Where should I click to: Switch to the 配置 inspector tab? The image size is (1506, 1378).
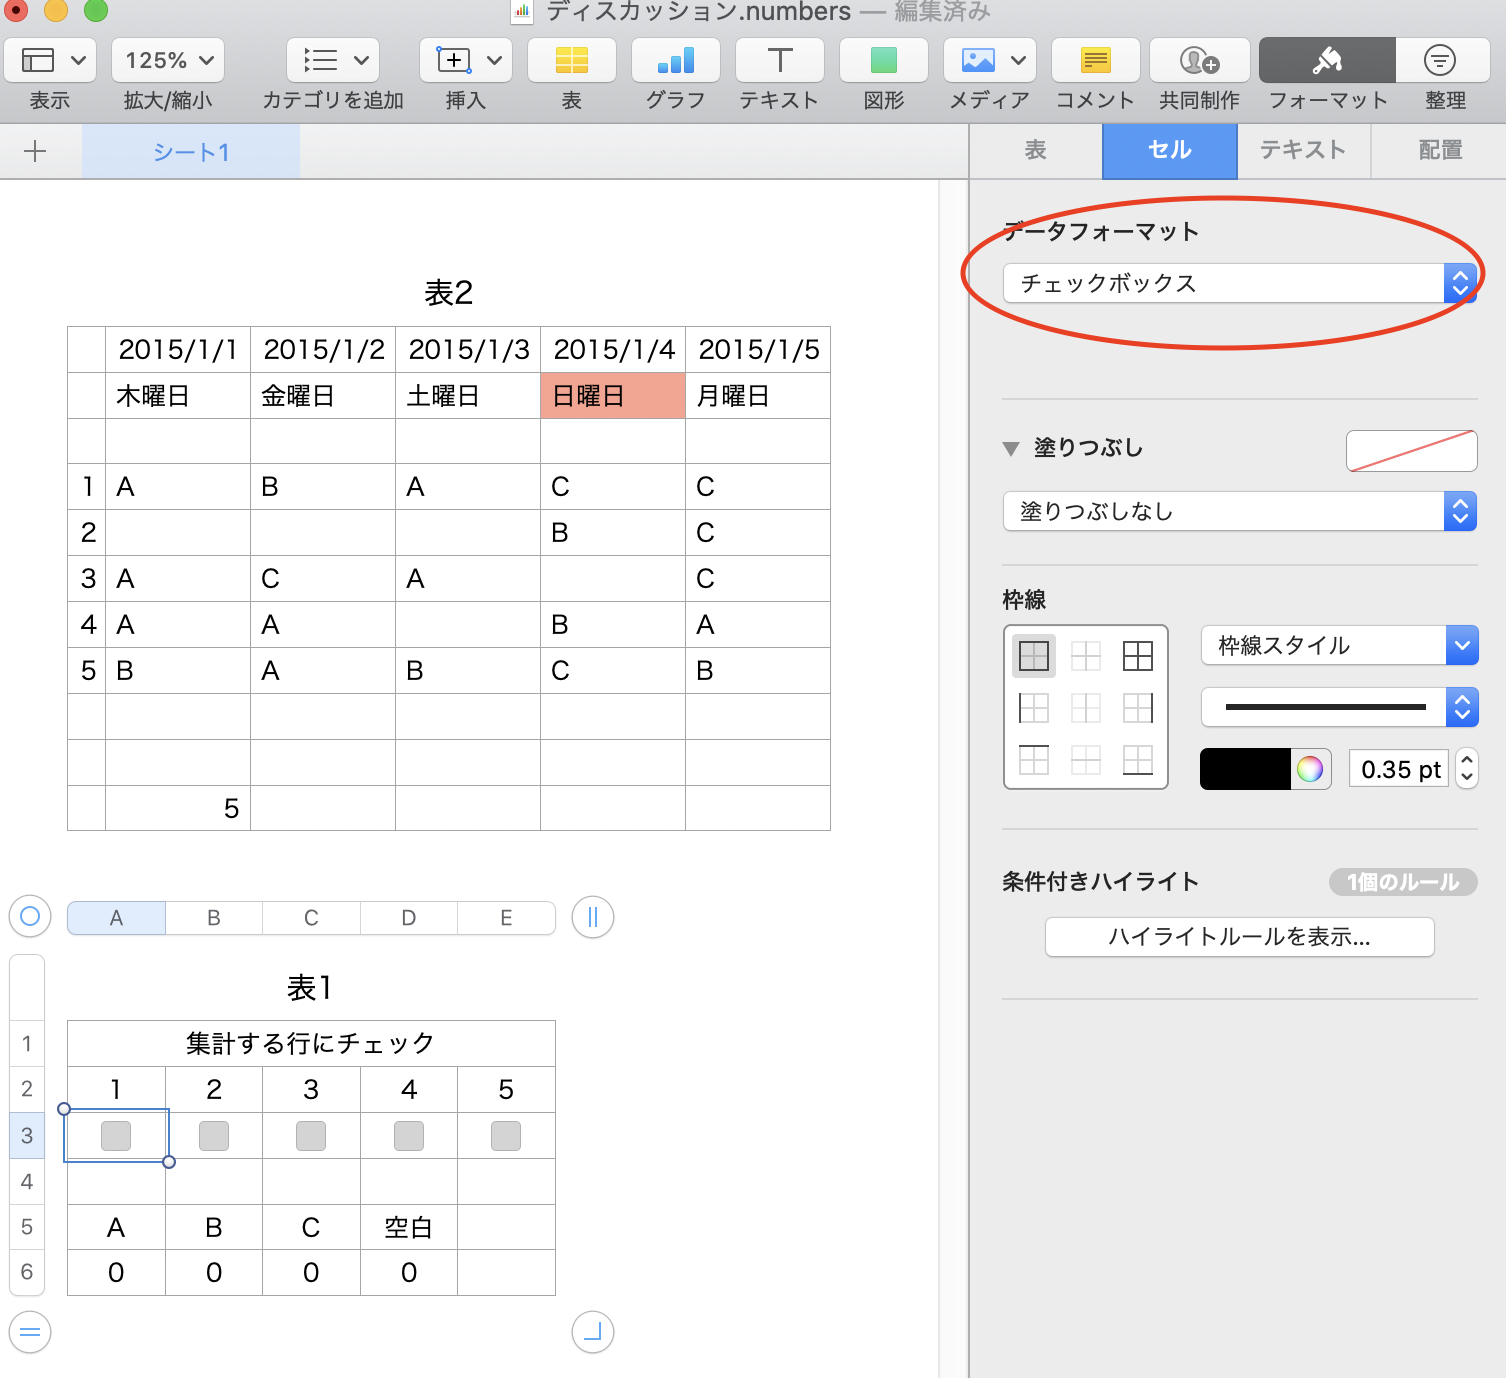point(1439,151)
